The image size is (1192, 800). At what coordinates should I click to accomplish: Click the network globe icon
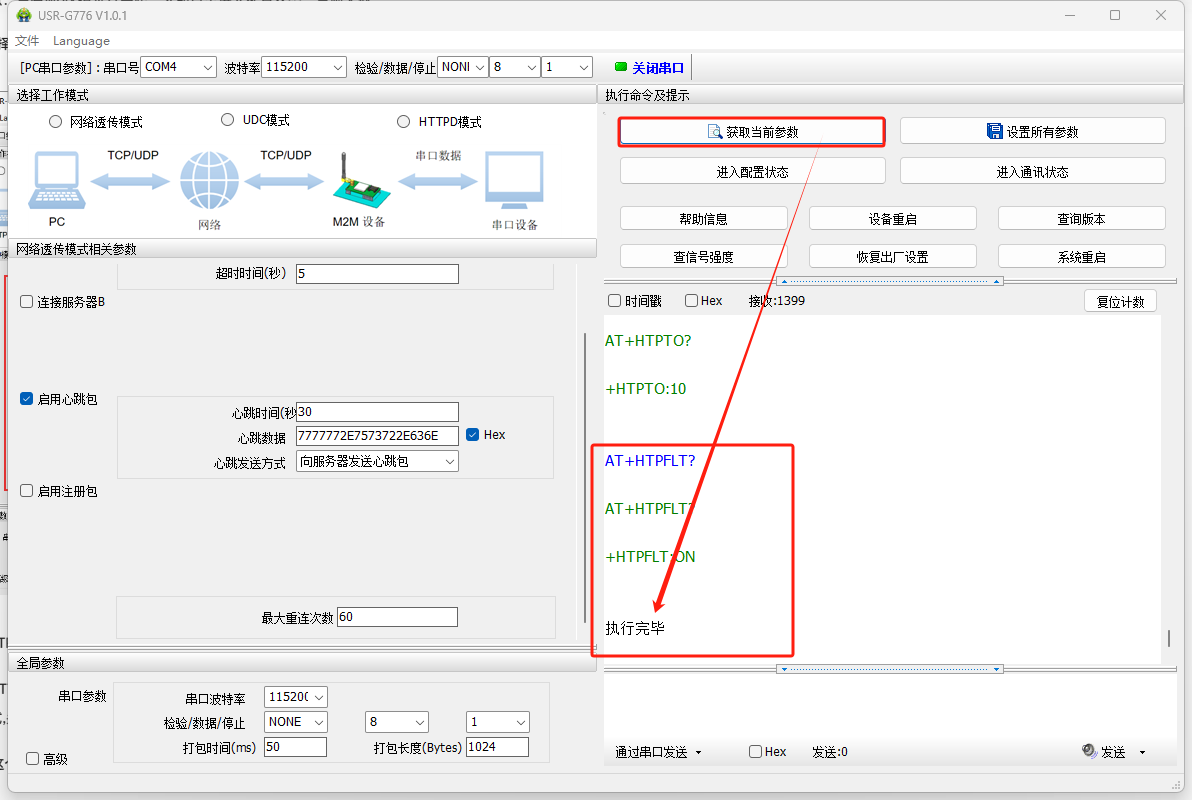(x=209, y=182)
